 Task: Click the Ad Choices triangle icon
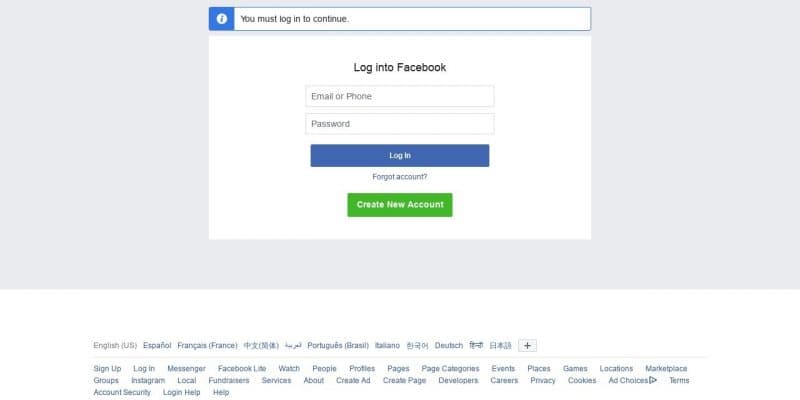653,380
